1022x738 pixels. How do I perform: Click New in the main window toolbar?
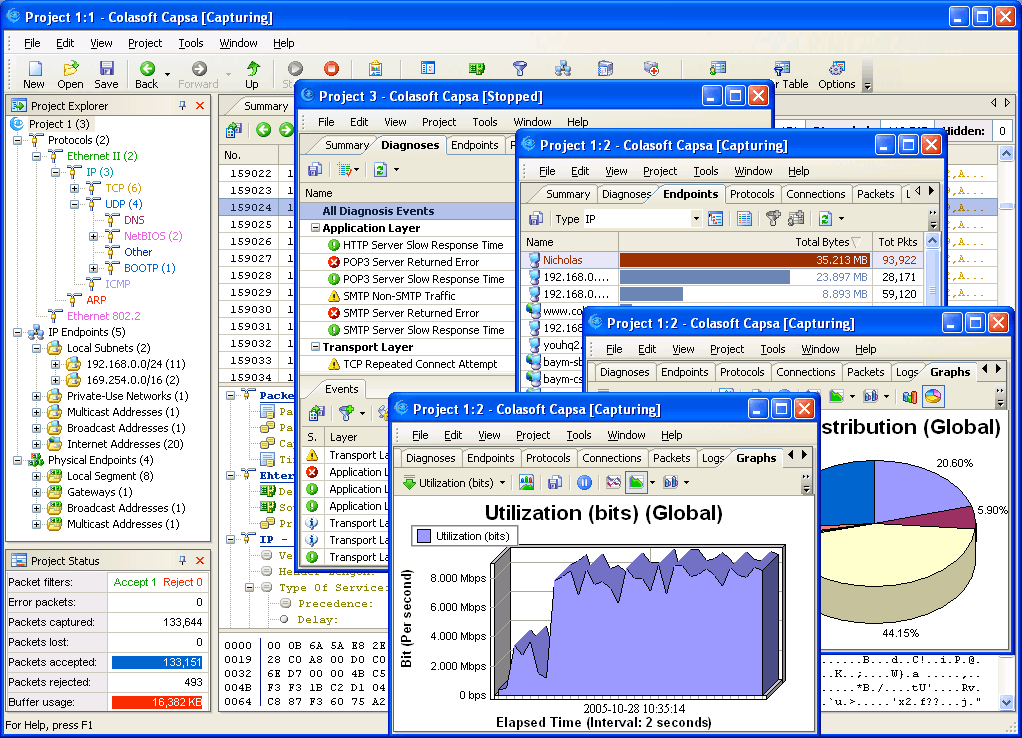tap(34, 74)
